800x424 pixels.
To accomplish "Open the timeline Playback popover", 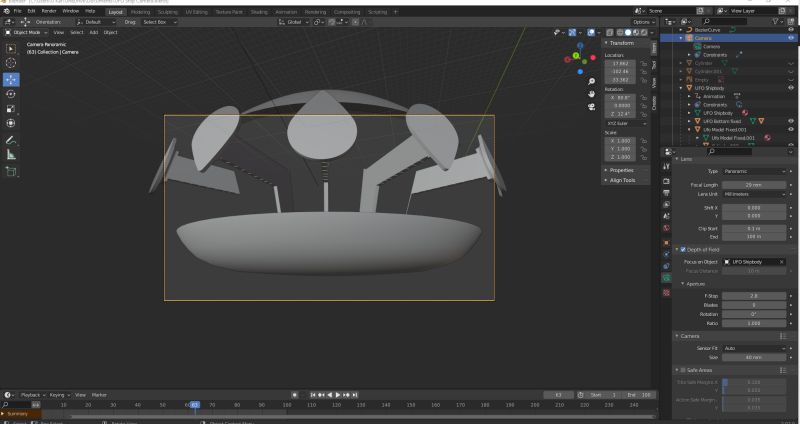I will (x=33, y=395).
